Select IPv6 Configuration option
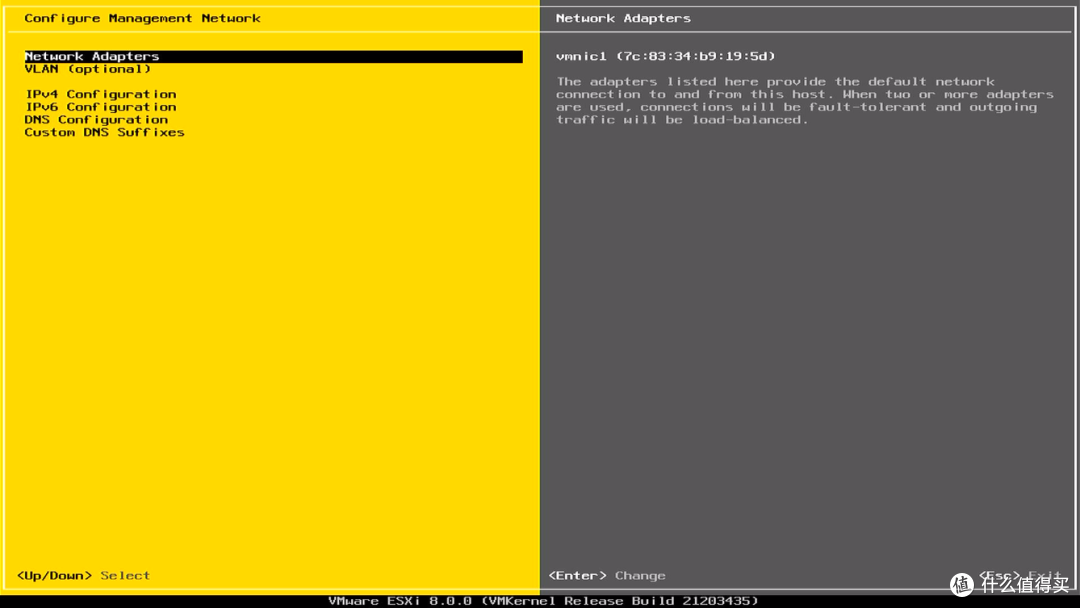This screenshot has width=1080, height=608. tap(101, 107)
